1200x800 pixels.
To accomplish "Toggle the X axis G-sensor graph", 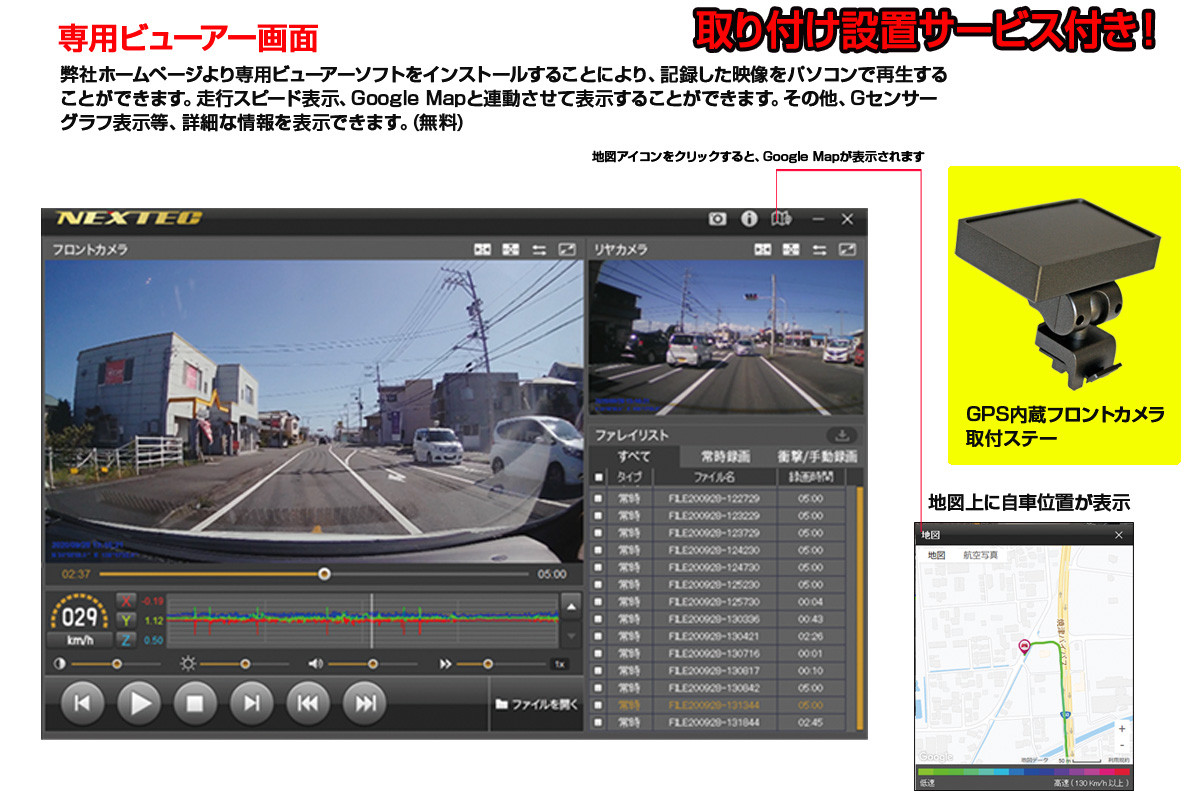I will [x=127, y=601].
